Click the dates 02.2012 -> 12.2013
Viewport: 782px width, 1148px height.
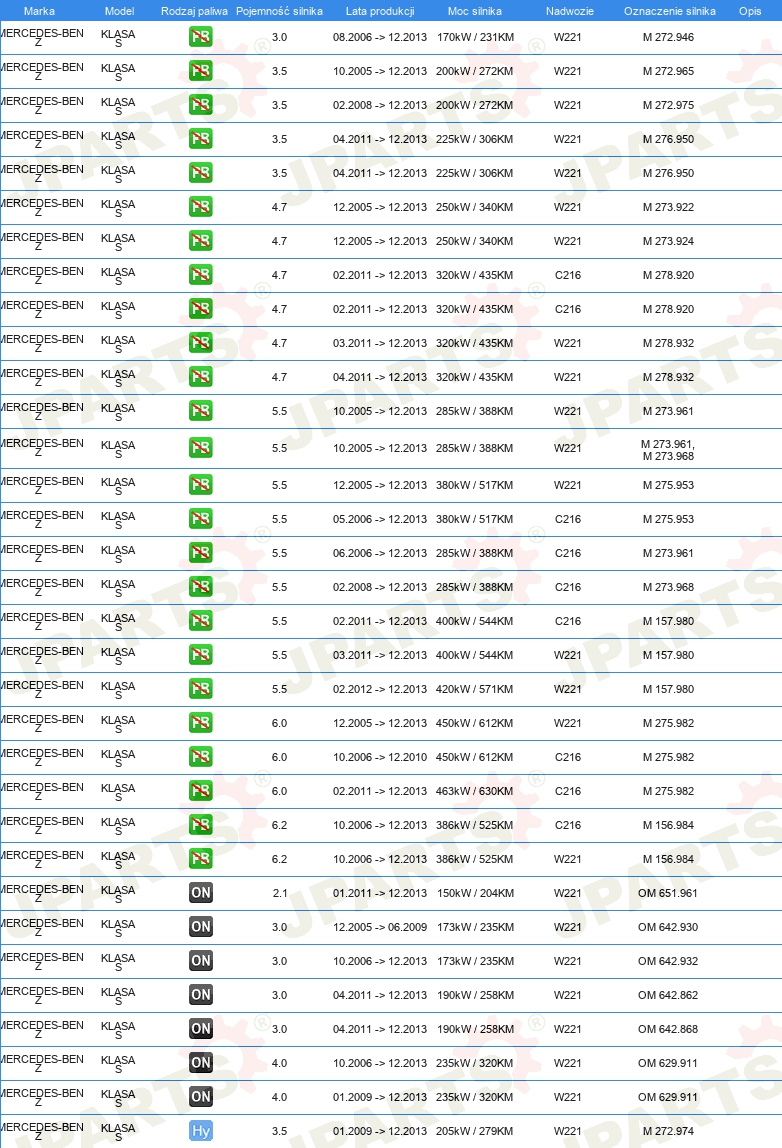(x=380, y=689)
